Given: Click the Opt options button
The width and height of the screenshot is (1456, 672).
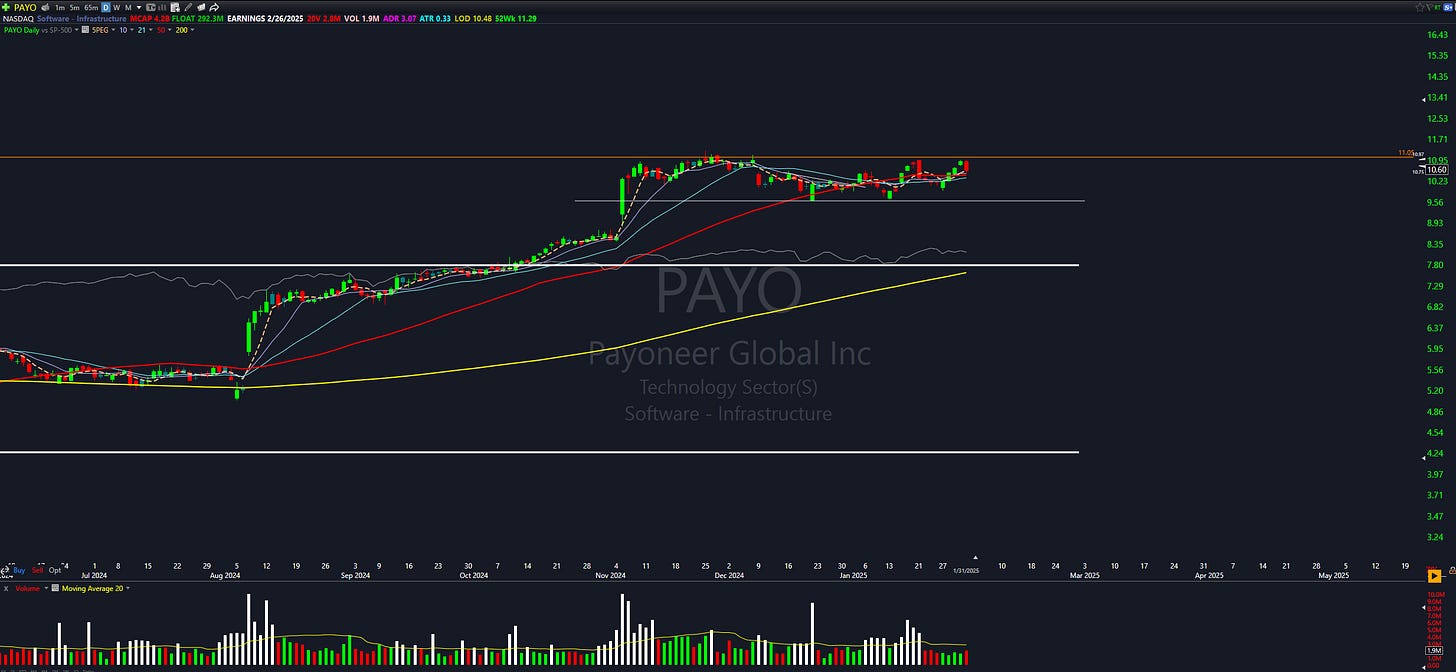Looking at the screenshot, I should click(x=55, y=570).
